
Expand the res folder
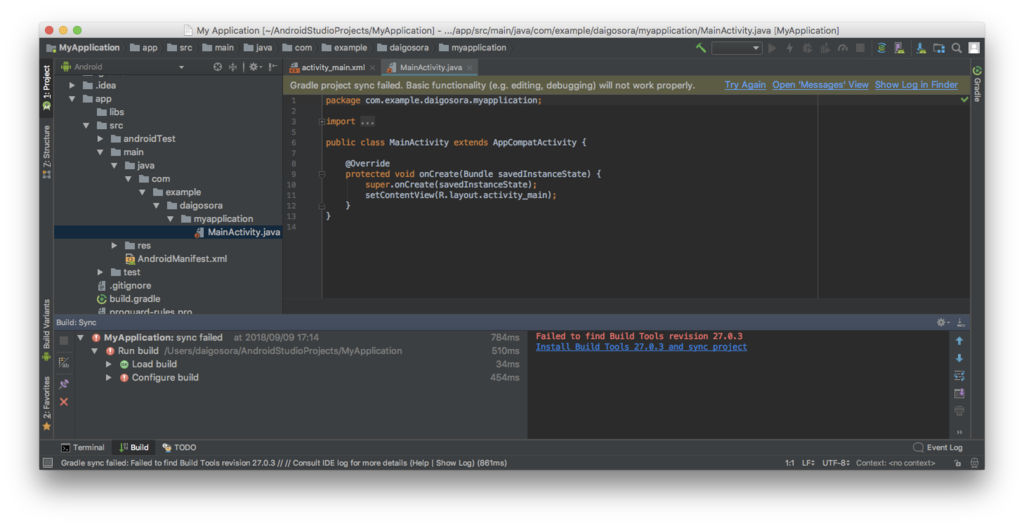(114, 245)
